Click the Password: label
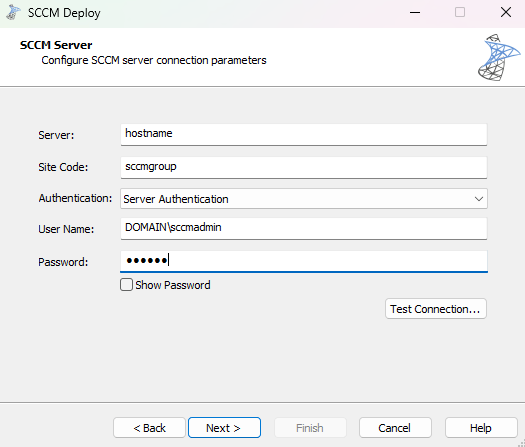Screen dimensions: 525x447 (x=63, y=262)
